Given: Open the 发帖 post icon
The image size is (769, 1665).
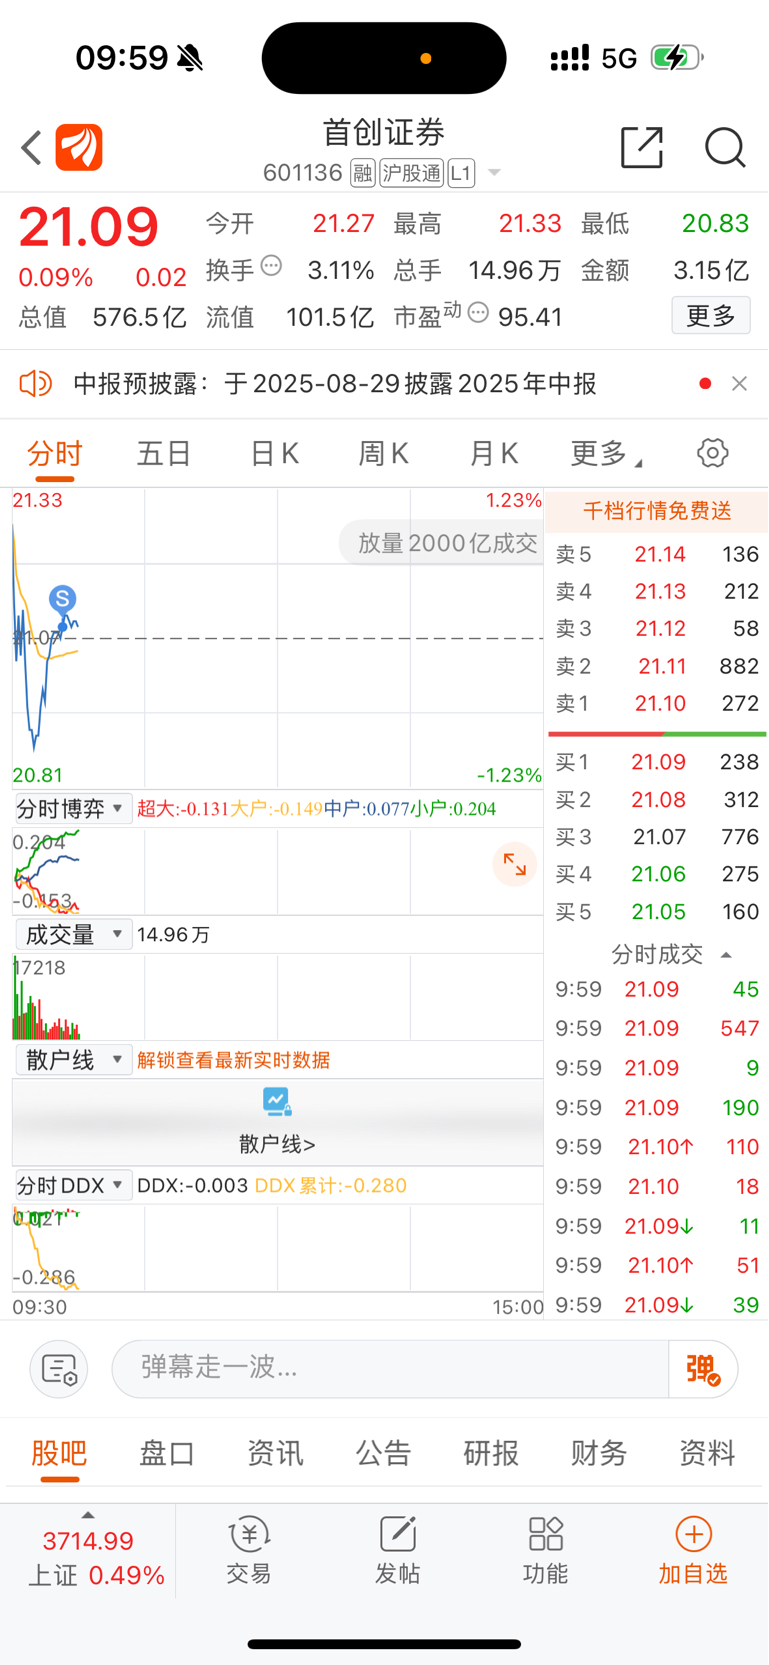Looking at the screenshot, I should 397,1550.
